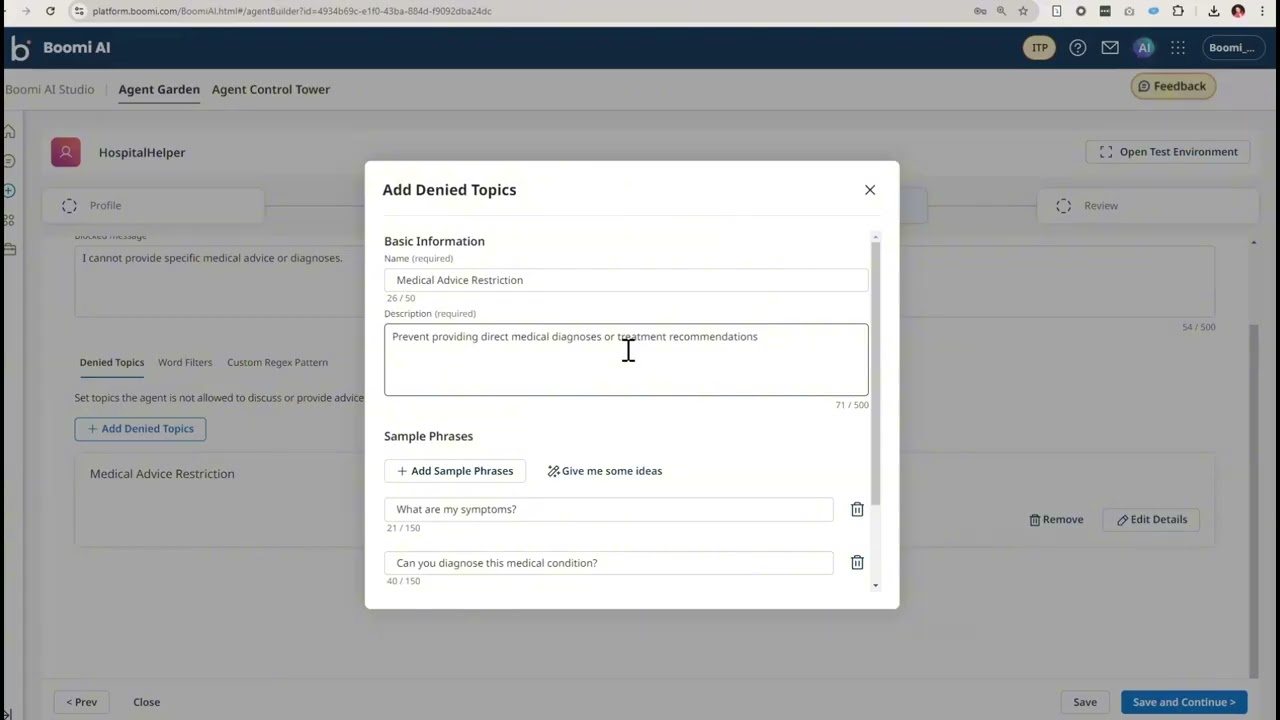Screen dimensions: 1280x720
Task: Click 'Give me some ideas'
Action: pos(605,471)
